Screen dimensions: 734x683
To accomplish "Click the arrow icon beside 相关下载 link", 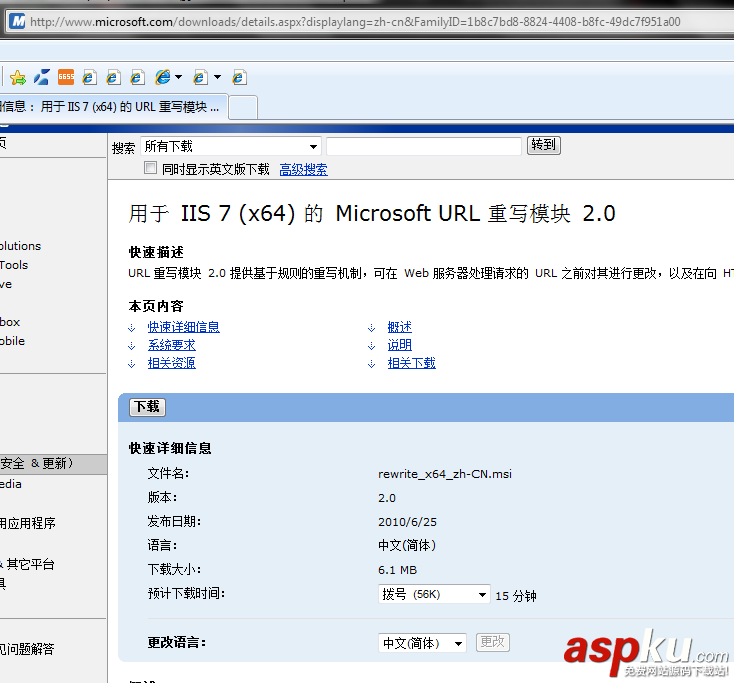I will [x=372, y=364].
